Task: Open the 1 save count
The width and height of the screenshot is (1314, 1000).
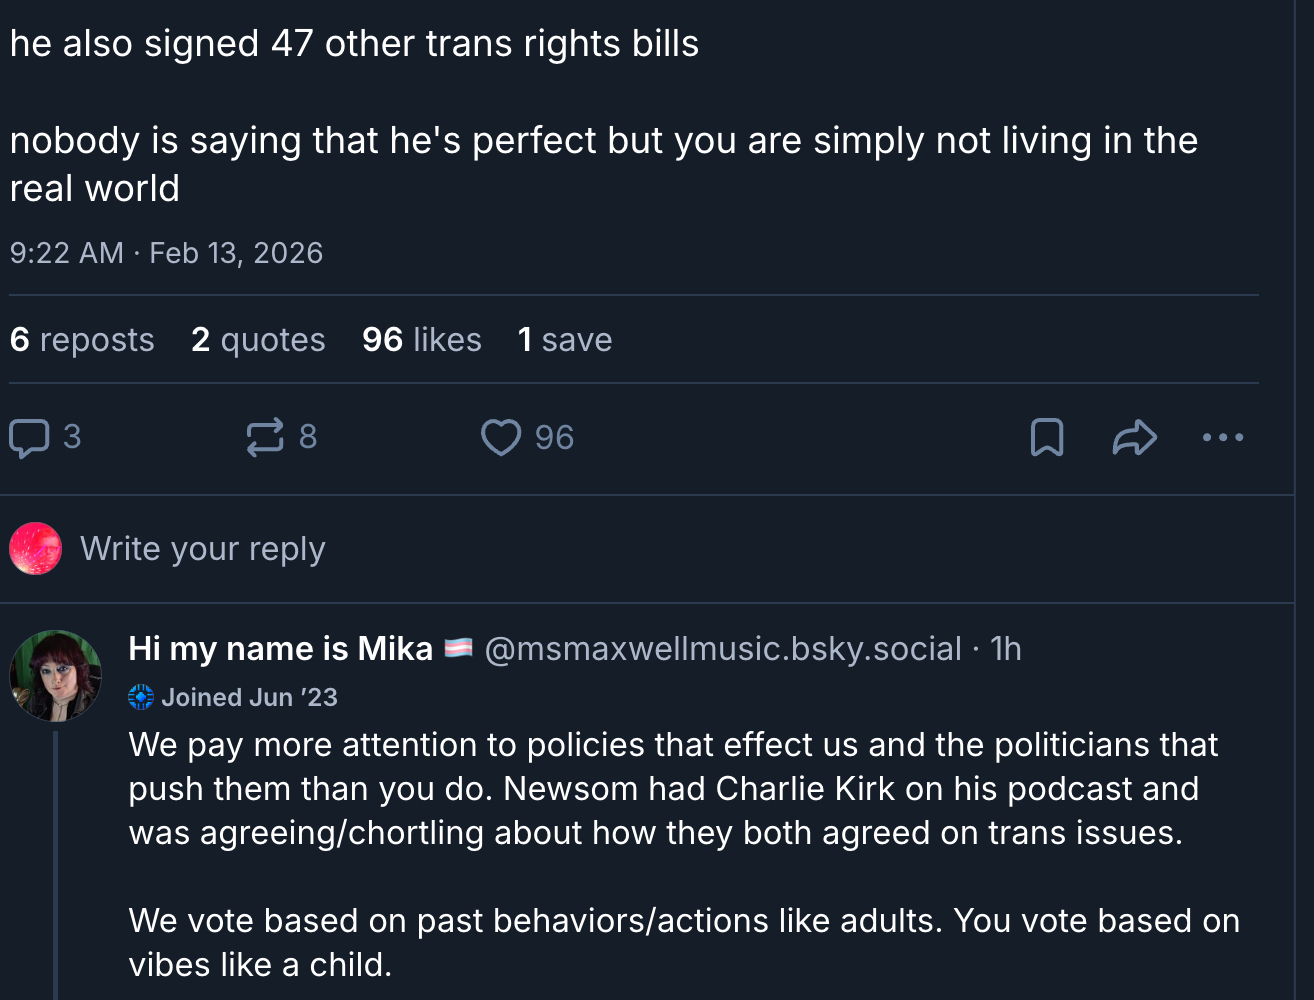Action: click(564, 340)
